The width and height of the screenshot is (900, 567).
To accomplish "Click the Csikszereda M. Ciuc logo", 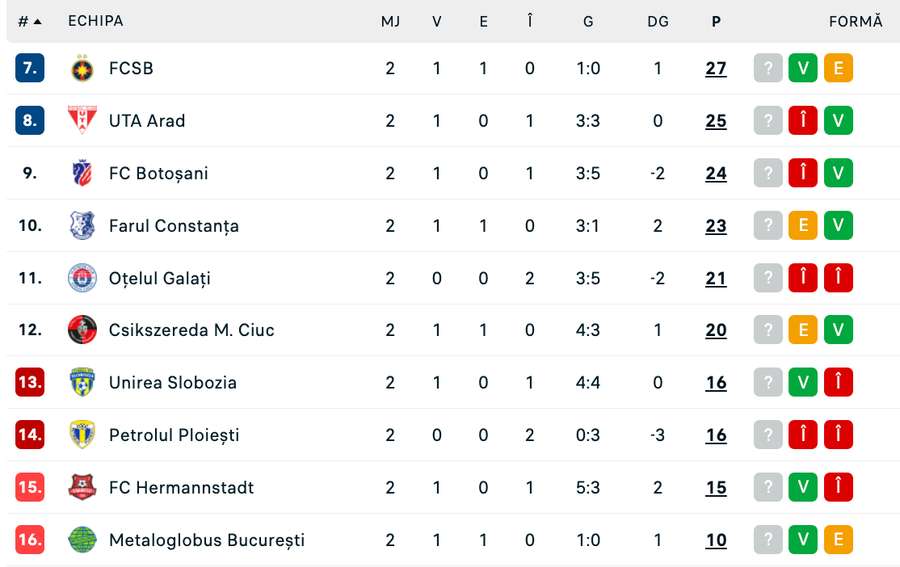I will [x=82, y=330].
